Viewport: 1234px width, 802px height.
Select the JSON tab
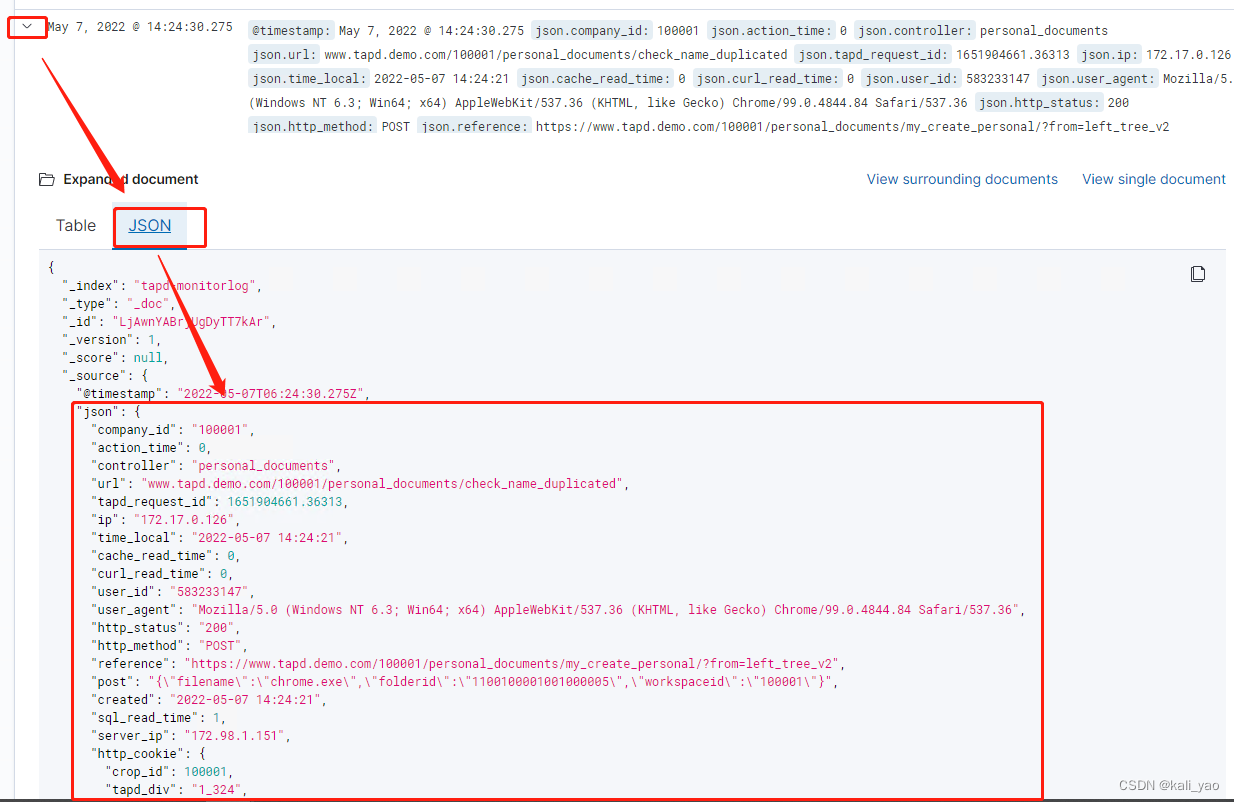coord(148,225)
